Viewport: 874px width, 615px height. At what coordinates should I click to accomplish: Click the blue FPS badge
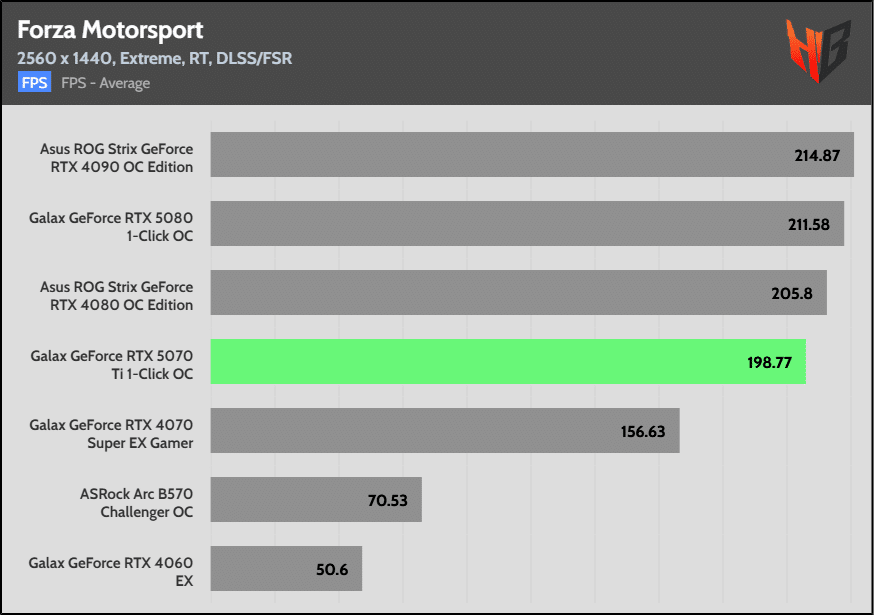[35, 83]
